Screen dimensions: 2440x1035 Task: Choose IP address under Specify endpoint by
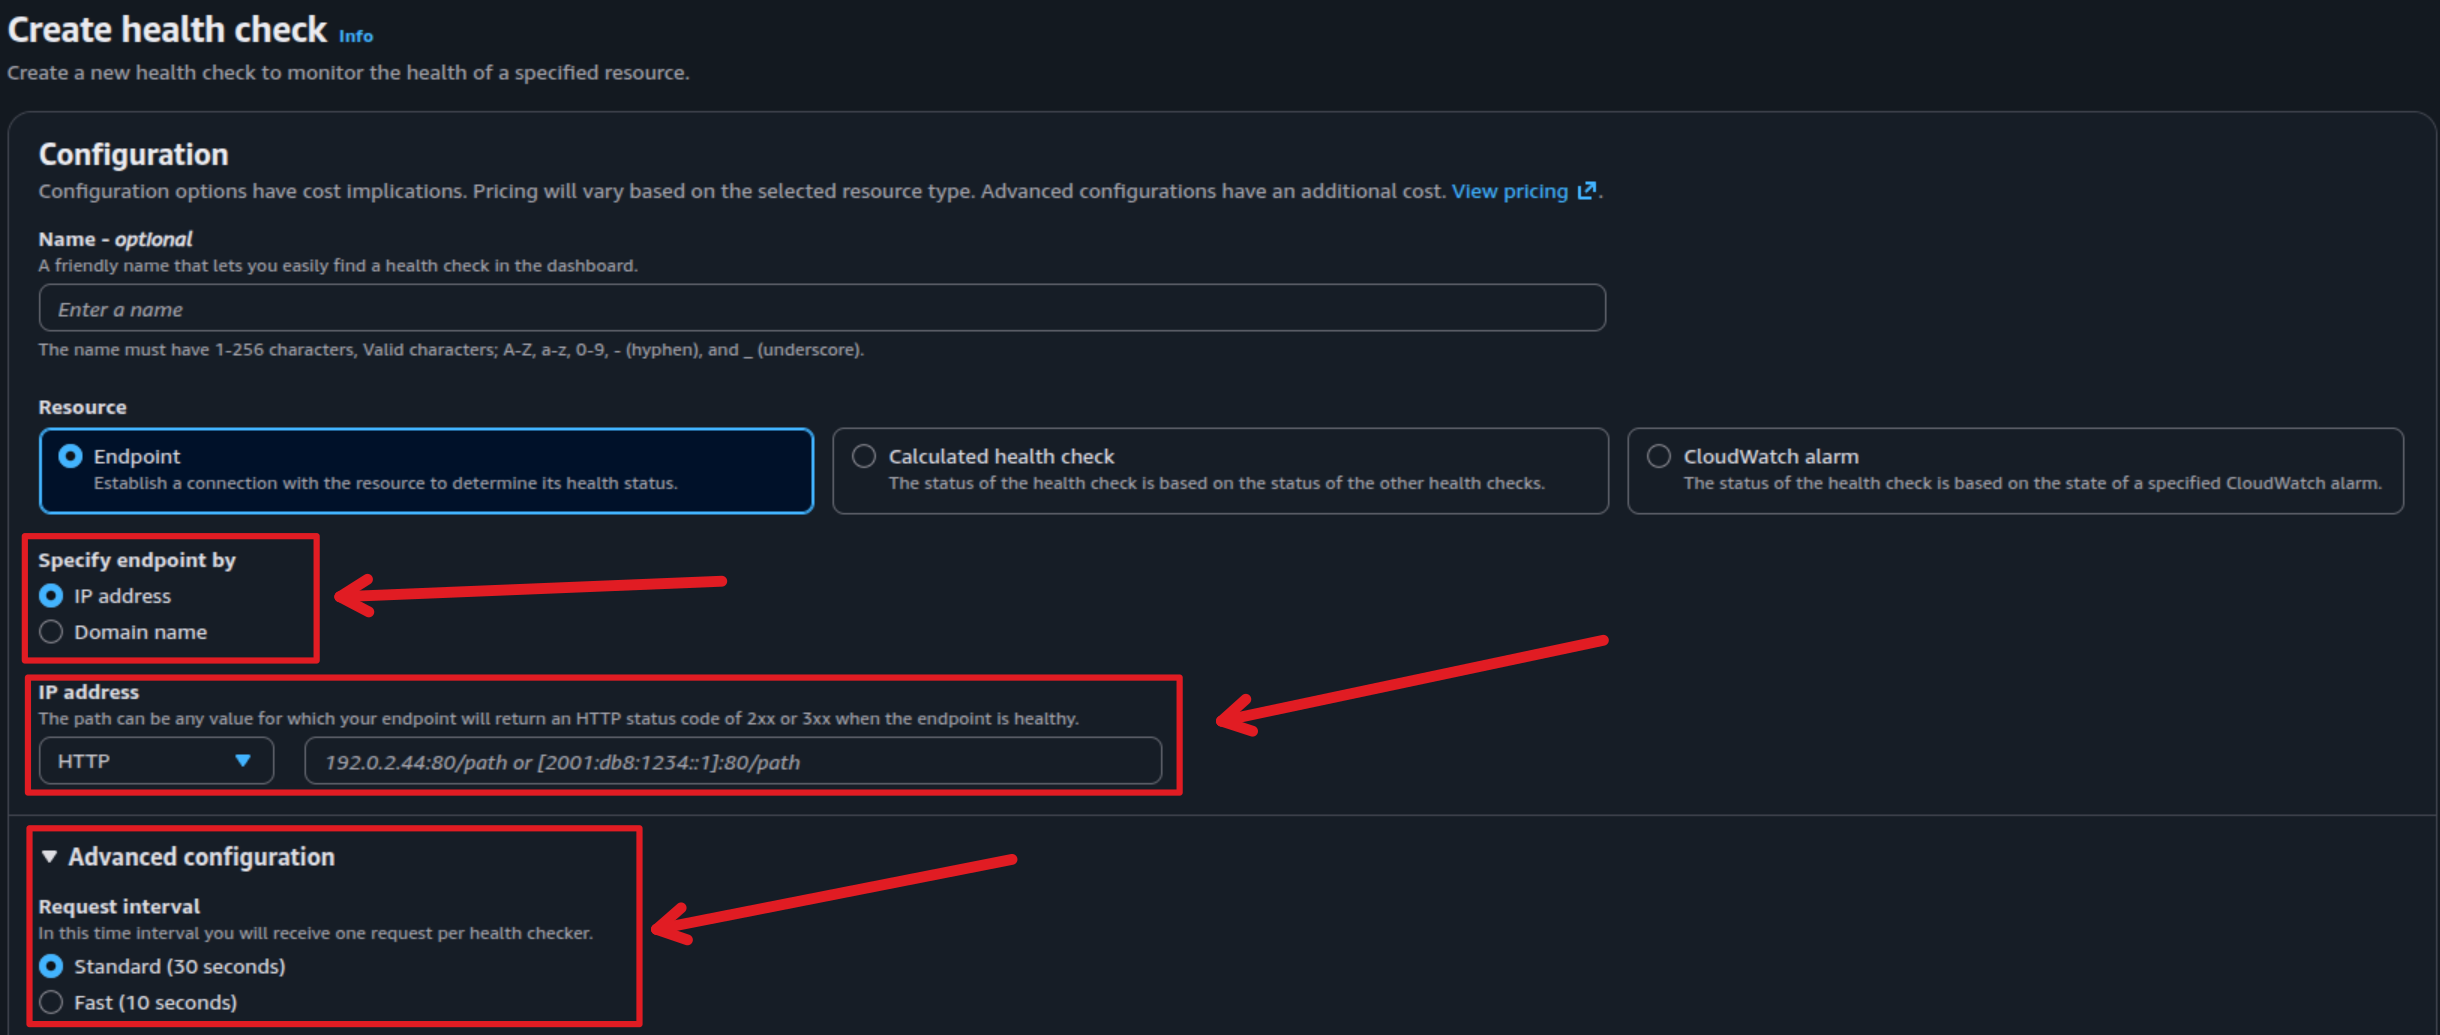(x=51, y=596)
